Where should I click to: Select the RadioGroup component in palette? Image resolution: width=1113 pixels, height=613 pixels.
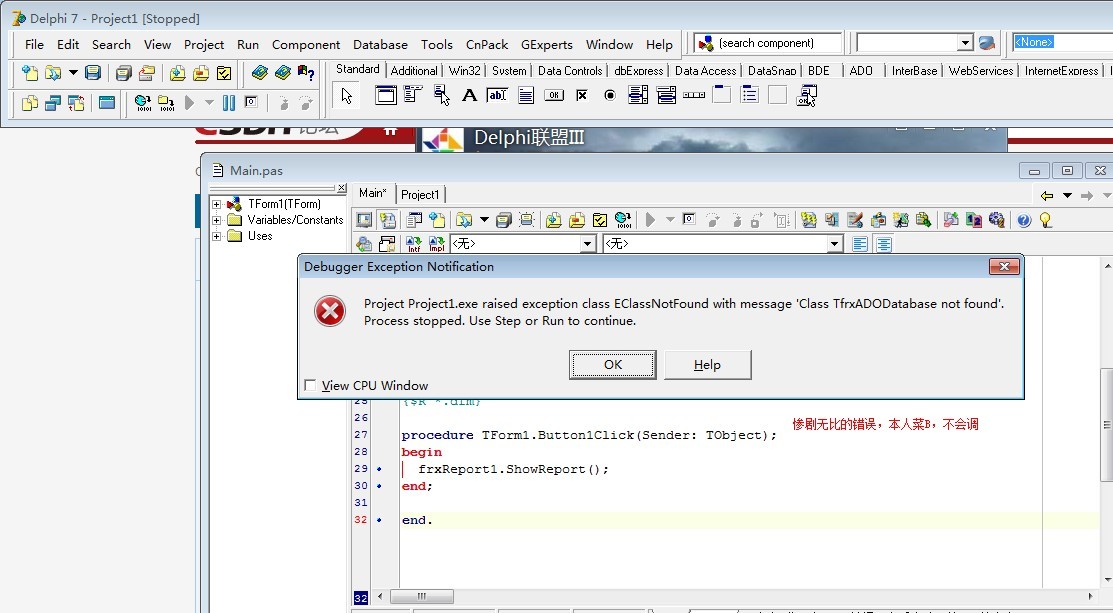point(750,95)
